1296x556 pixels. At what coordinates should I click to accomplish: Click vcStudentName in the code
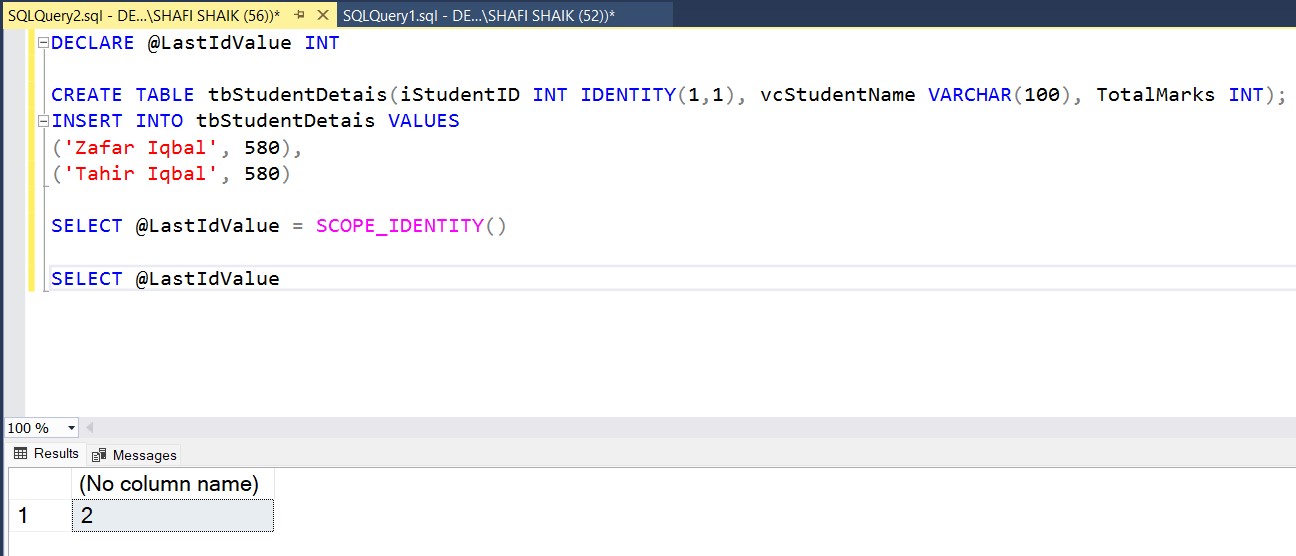(838, 95)
